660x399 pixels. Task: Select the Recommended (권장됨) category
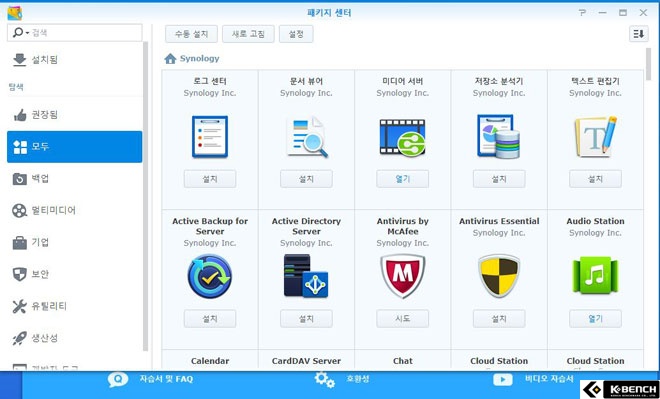(75, 114)
